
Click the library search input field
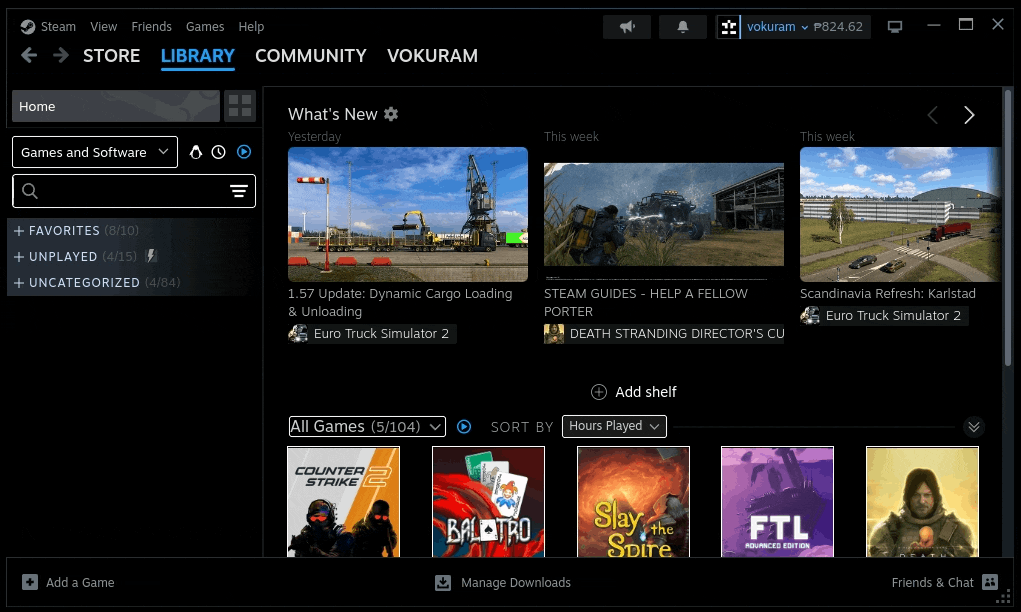(x=133, y=191)
